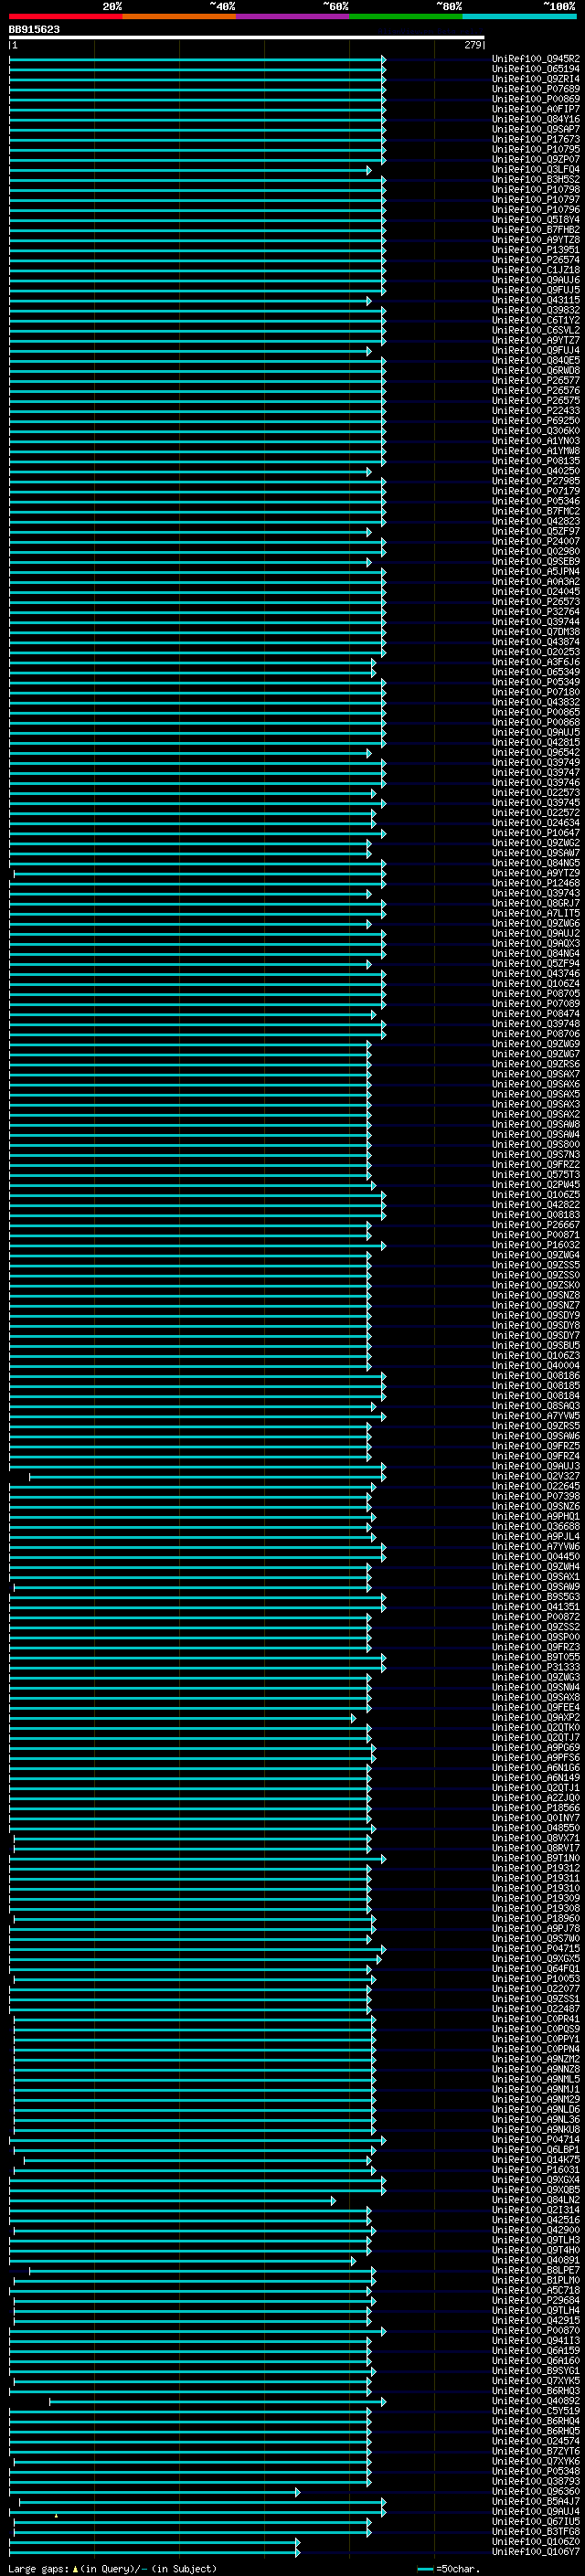Select hit label UniRef100_P10647

pos(536,833)
